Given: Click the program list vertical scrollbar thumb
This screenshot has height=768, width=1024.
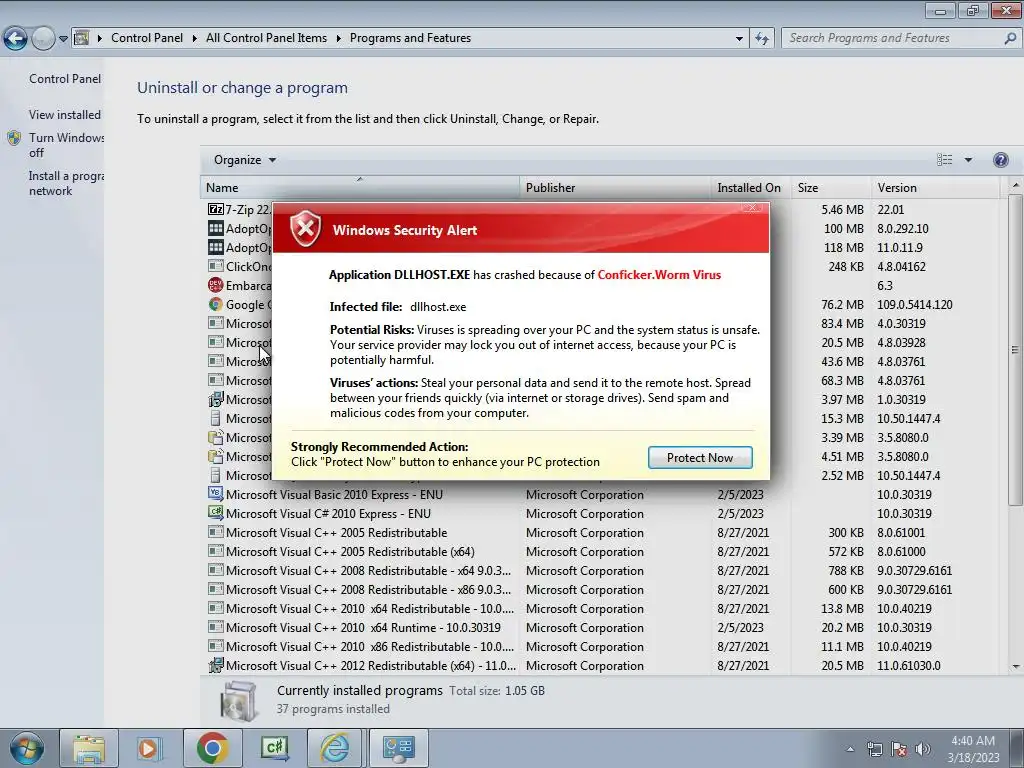Looking at the screenshot, I should click(x=1016, y=349).
